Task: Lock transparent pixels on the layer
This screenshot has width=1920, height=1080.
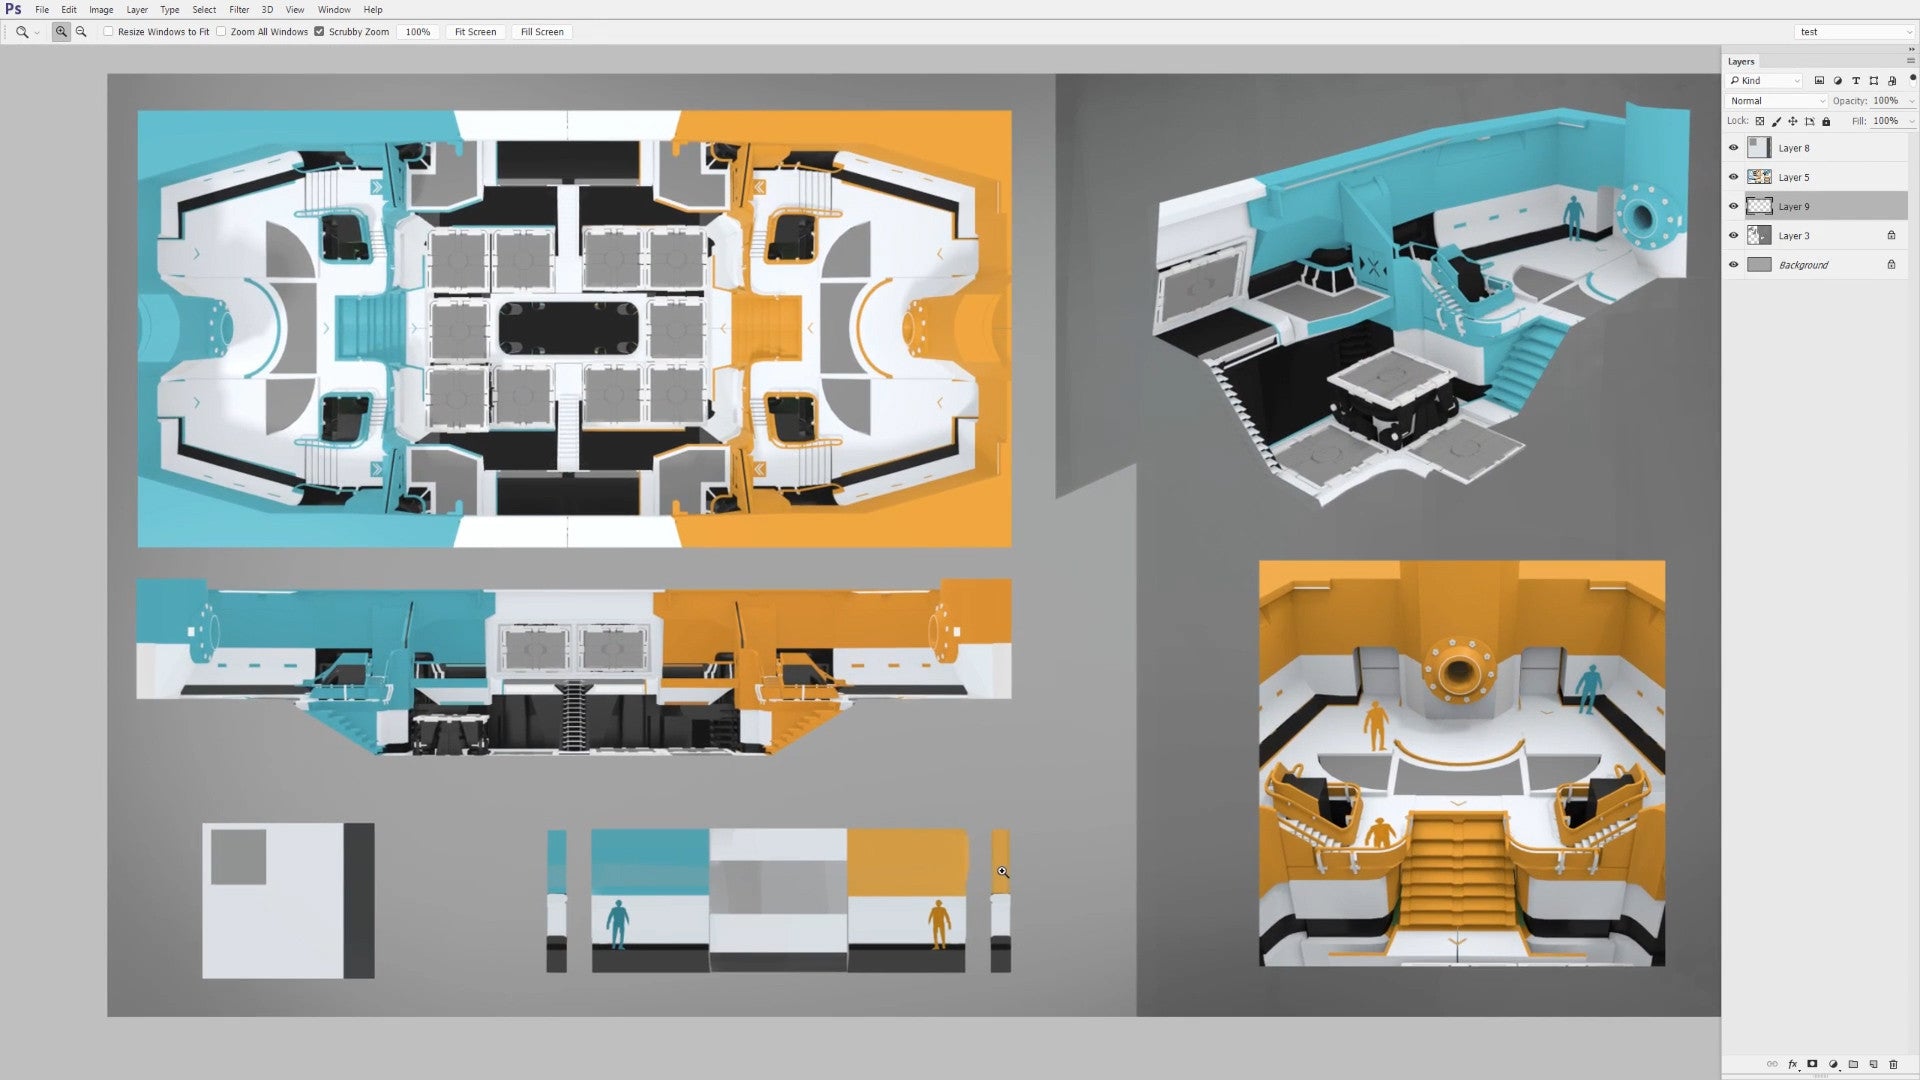Action: [x=1761, y=121]
